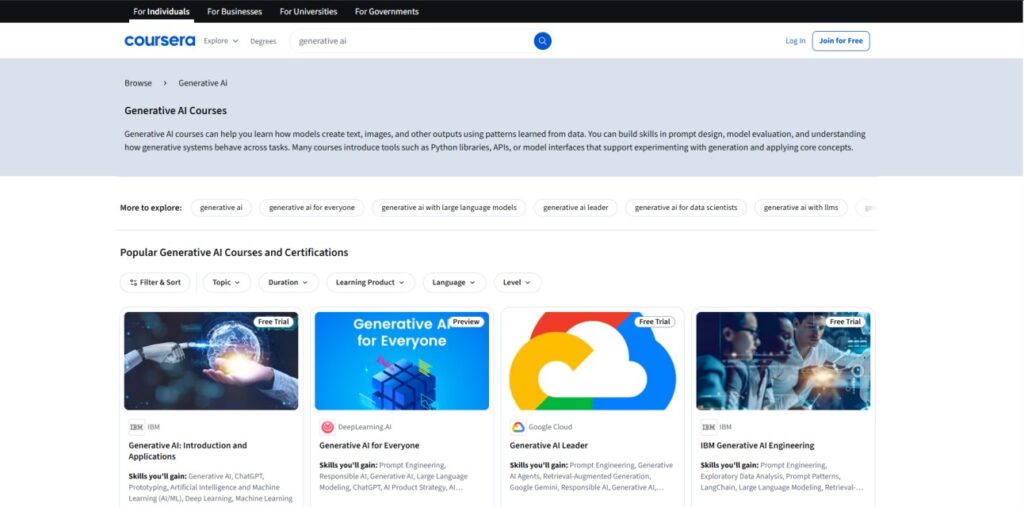The width and height of the screenshot is (1024, 507).
Task: Click IBM logo on Generative AI Engineering card
Action: [709, 427]
